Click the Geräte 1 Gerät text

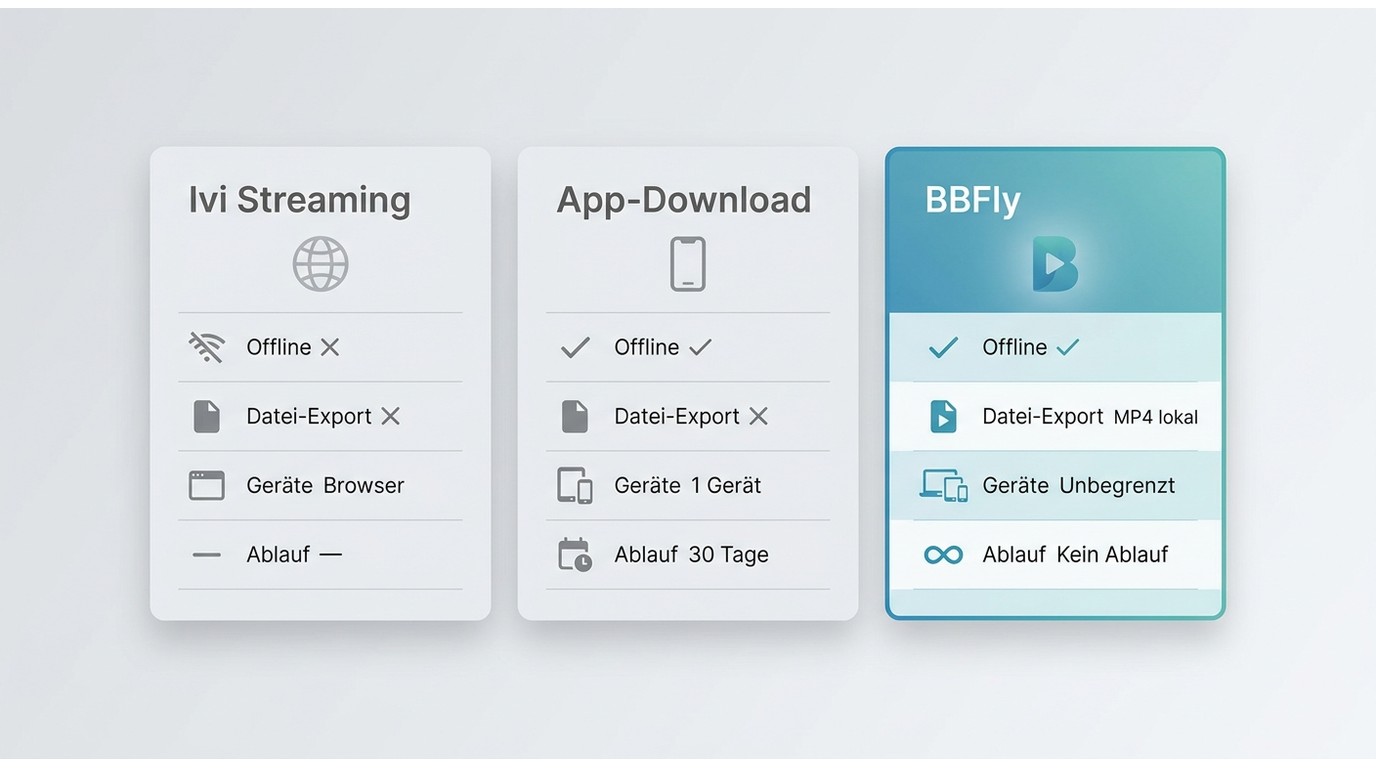pyautogui.click(x=688, y=486)
